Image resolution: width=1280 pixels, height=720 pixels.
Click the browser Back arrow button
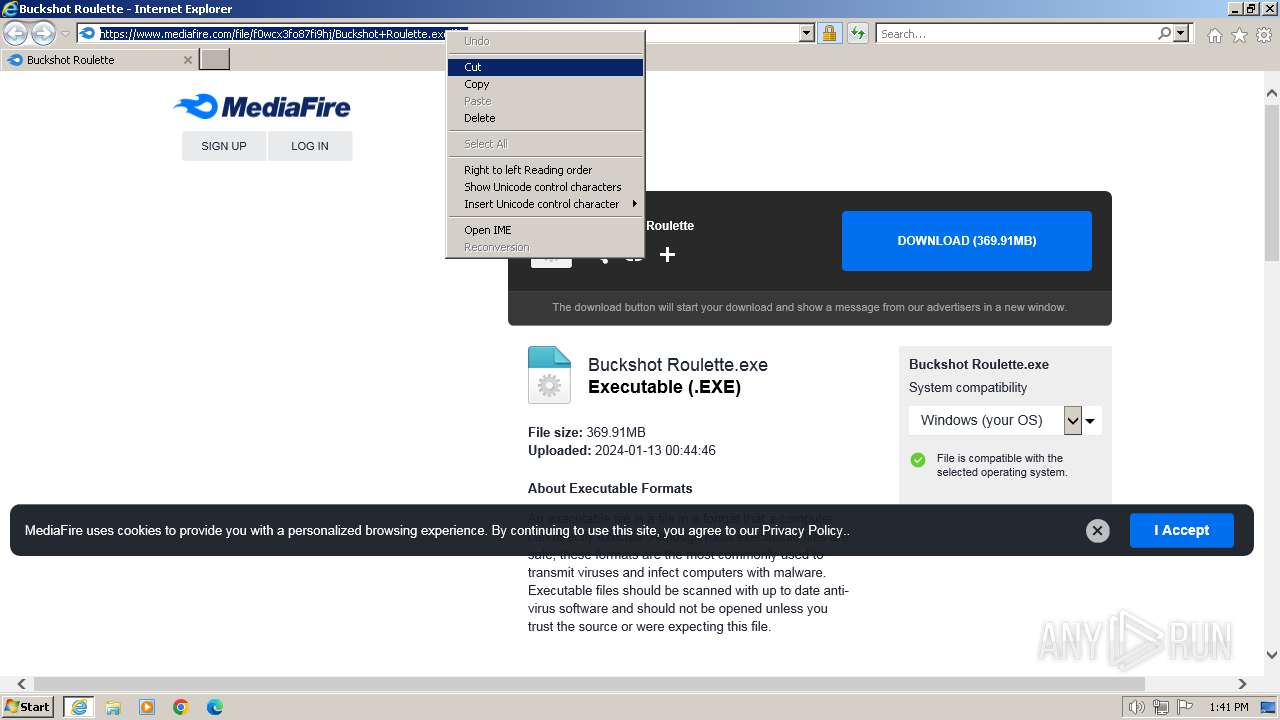coord(15,33)
